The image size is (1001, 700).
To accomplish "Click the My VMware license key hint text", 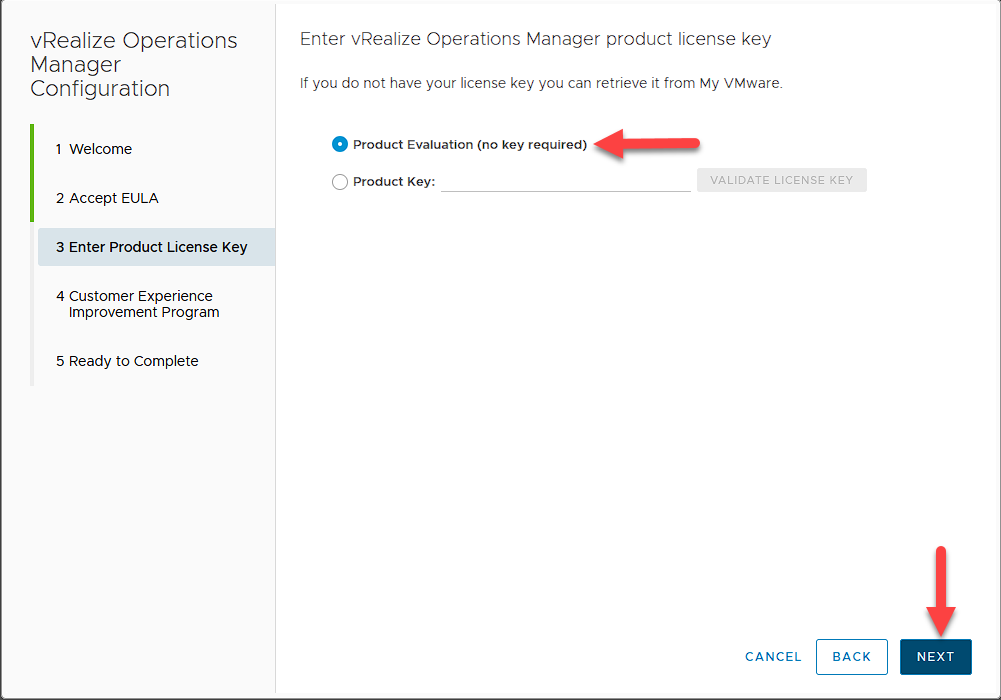I will (541, 83).
